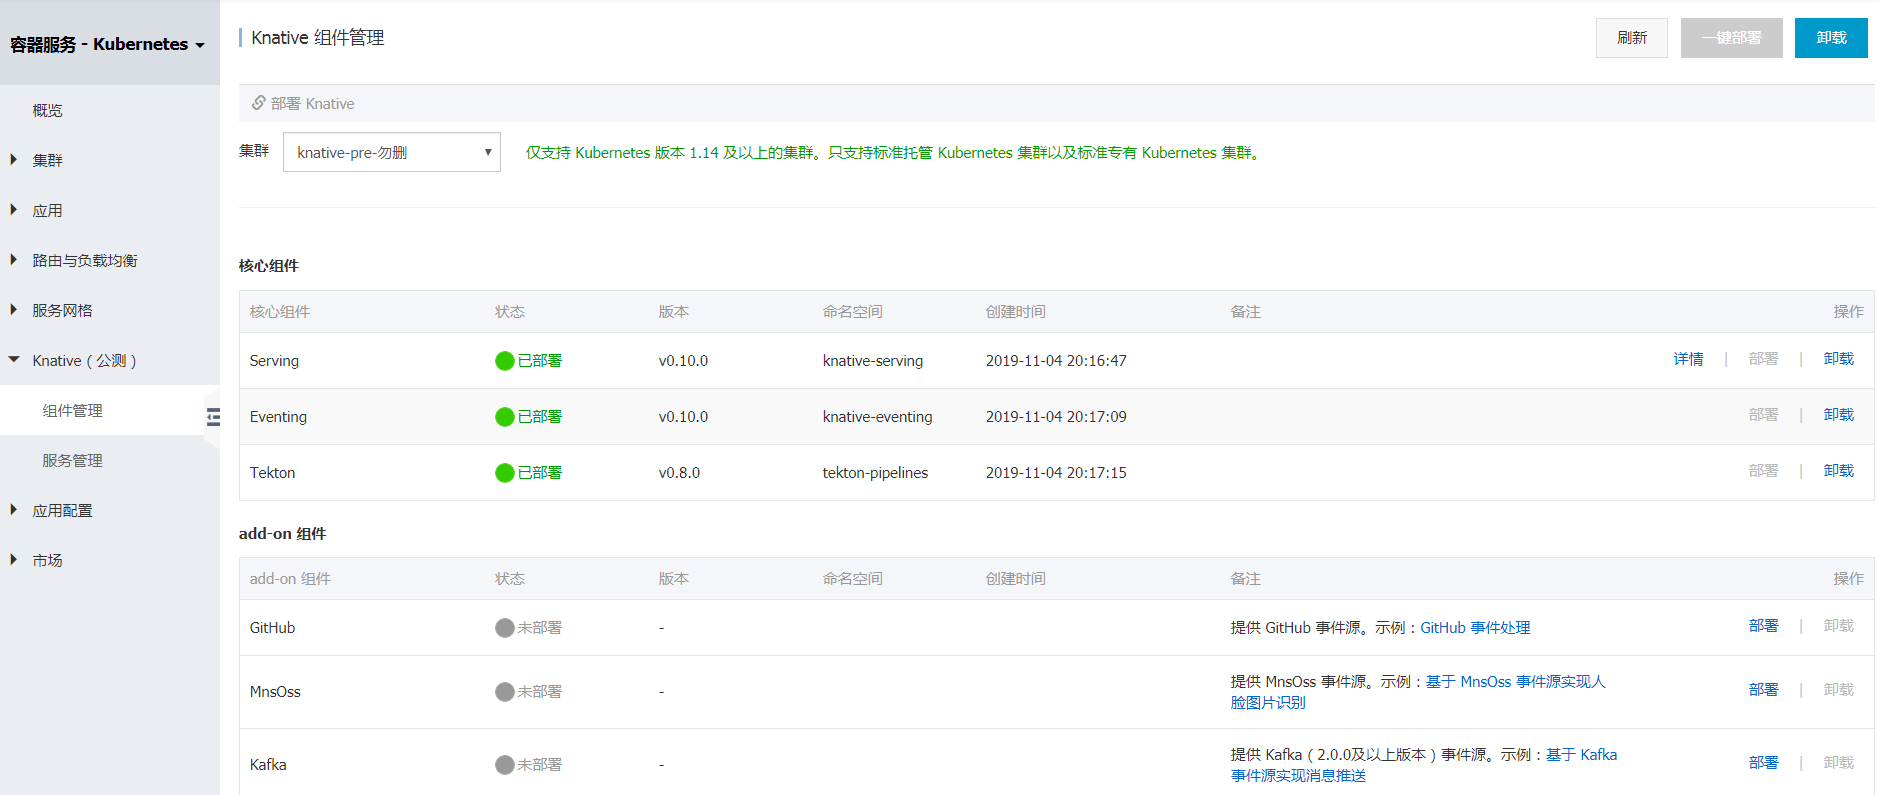The height and width of the screenshot is (795, 1879).
Task: Click the MnsOss add-on name
Action: pos(275,692)
